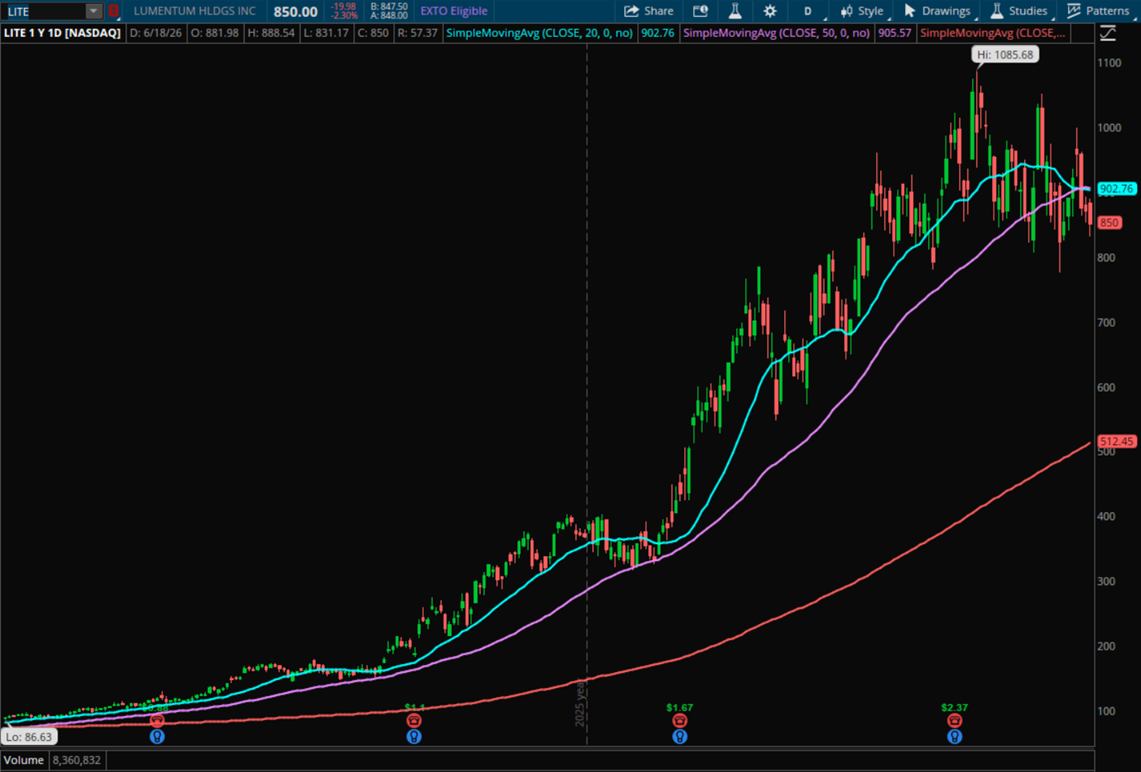
Task: Click the blue lightbulb icon below the $2.37 earnings
Action: coord(954,736)
